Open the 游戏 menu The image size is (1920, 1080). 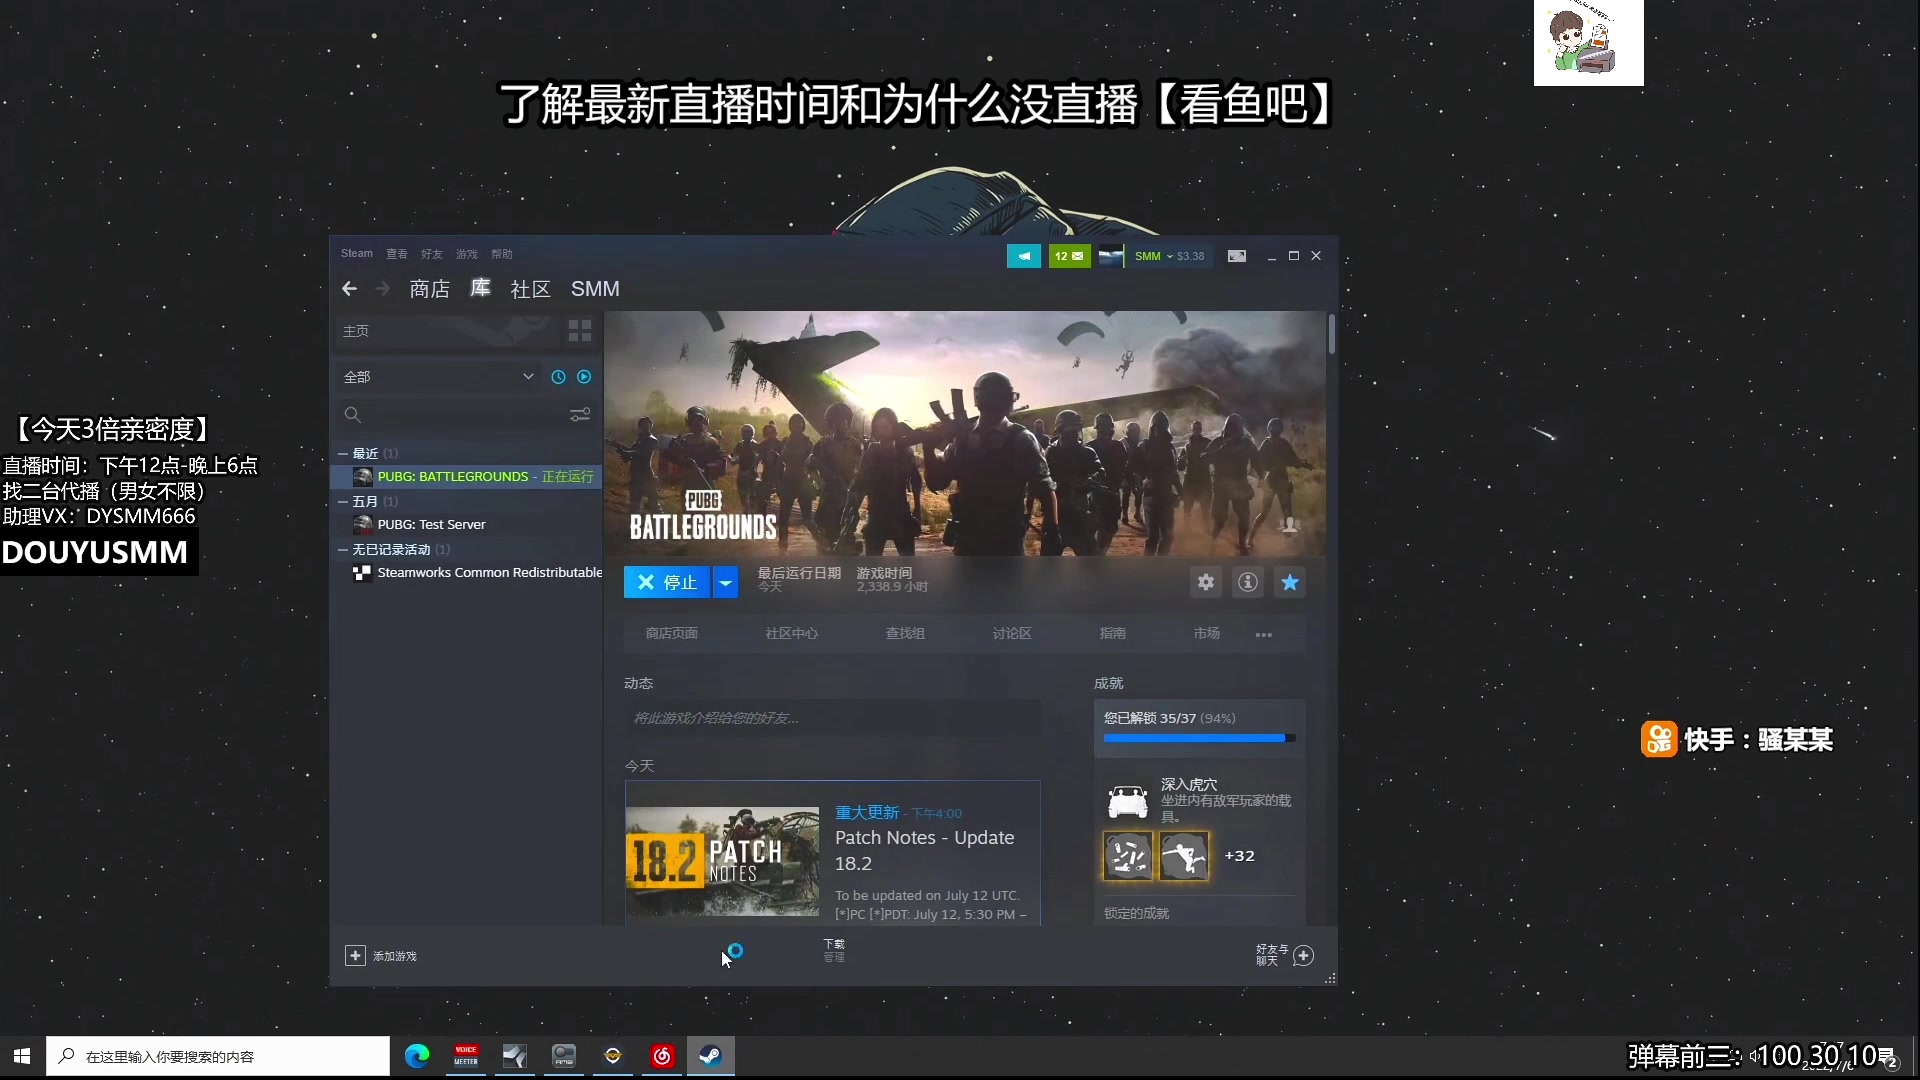(466, 254)
